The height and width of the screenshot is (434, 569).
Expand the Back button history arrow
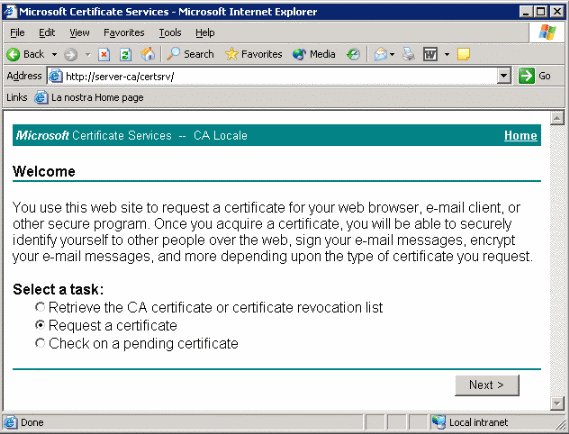(x=54, y=54)
